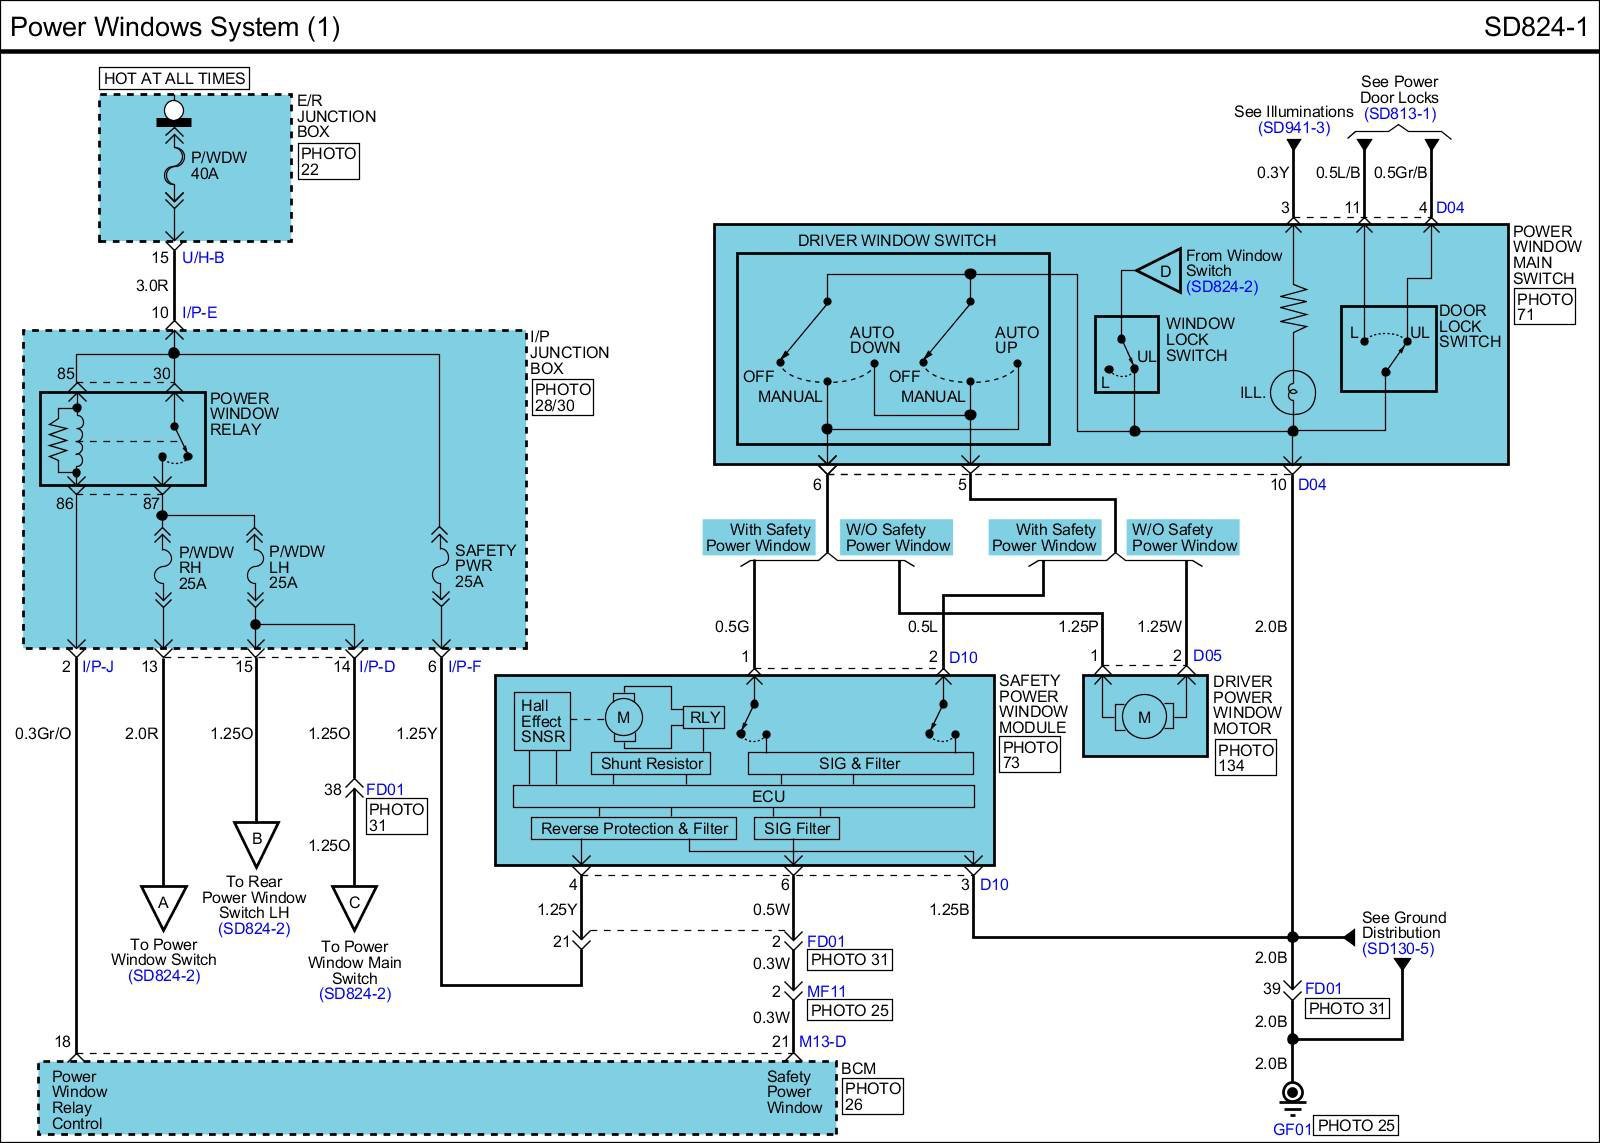This screenshot has height=1143, width=1600.
Task: Select the ILL. illumination lamp symbol
Action: coord(1292,392)
